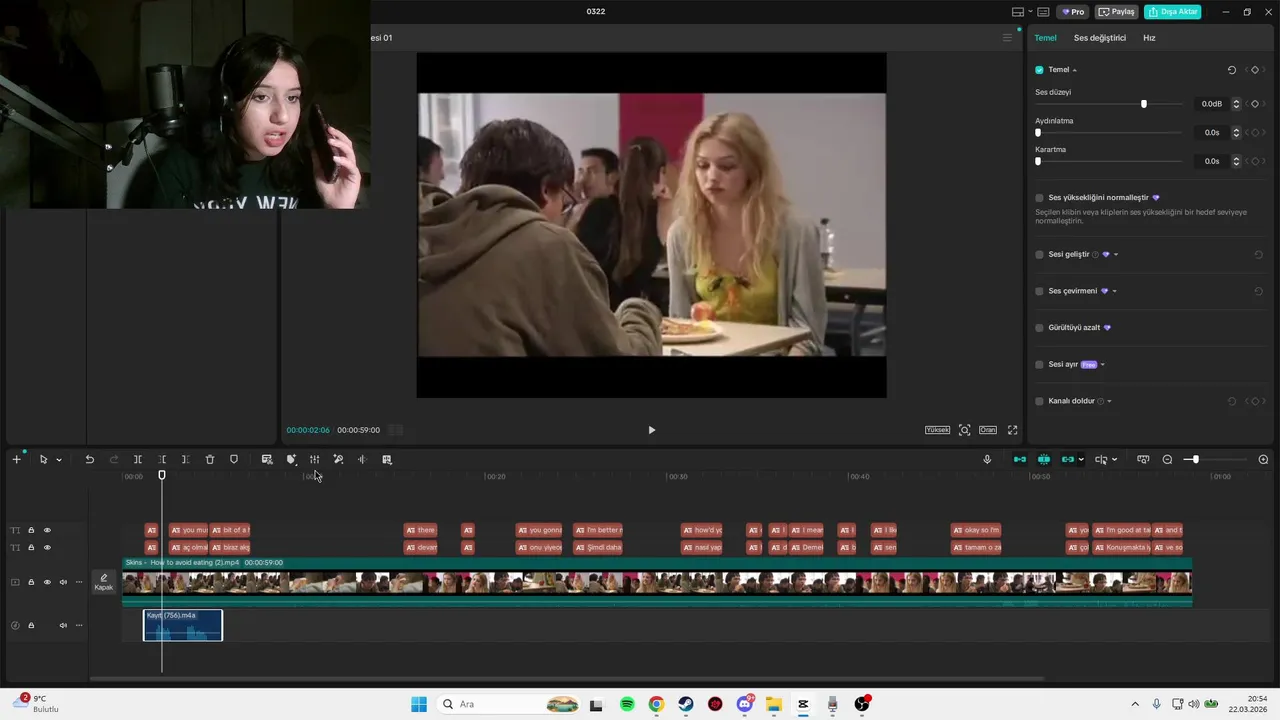Open linkage options dropdown arrow

tap(1081, 460)
